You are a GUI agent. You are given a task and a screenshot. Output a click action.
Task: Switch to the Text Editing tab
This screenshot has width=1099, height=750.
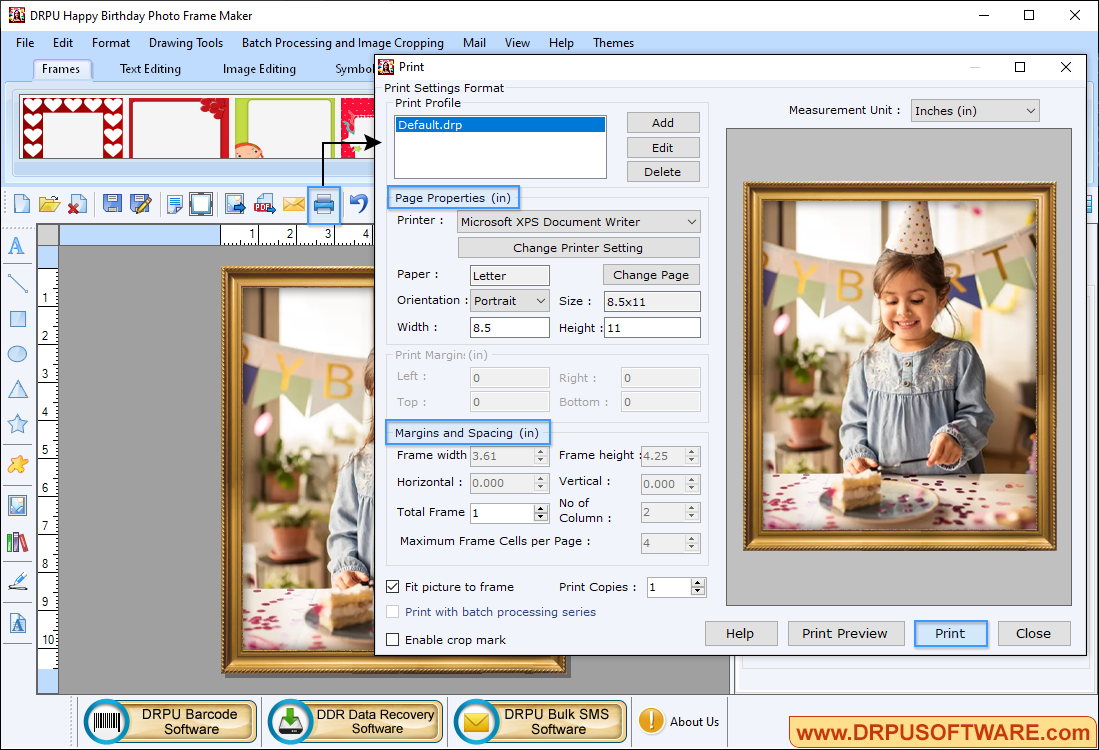[x=149, y=68]
